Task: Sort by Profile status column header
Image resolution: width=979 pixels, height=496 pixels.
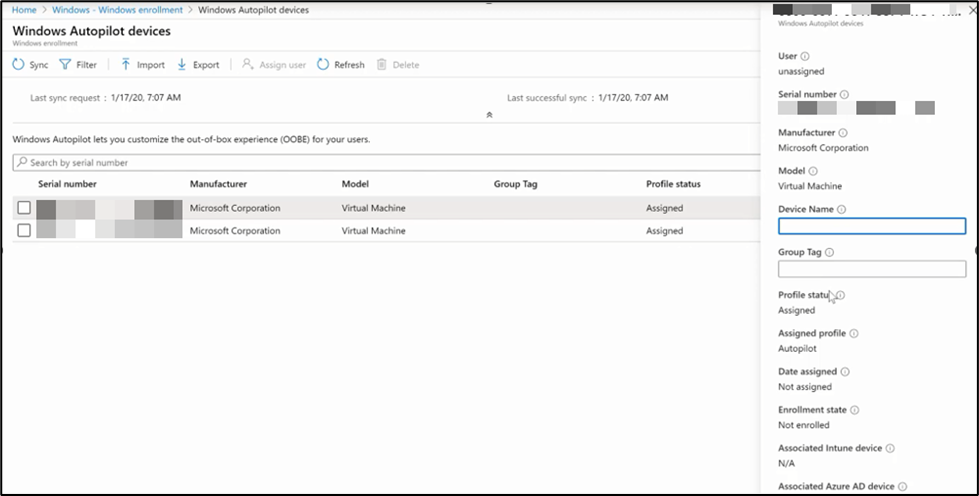Action: (673, 184)
